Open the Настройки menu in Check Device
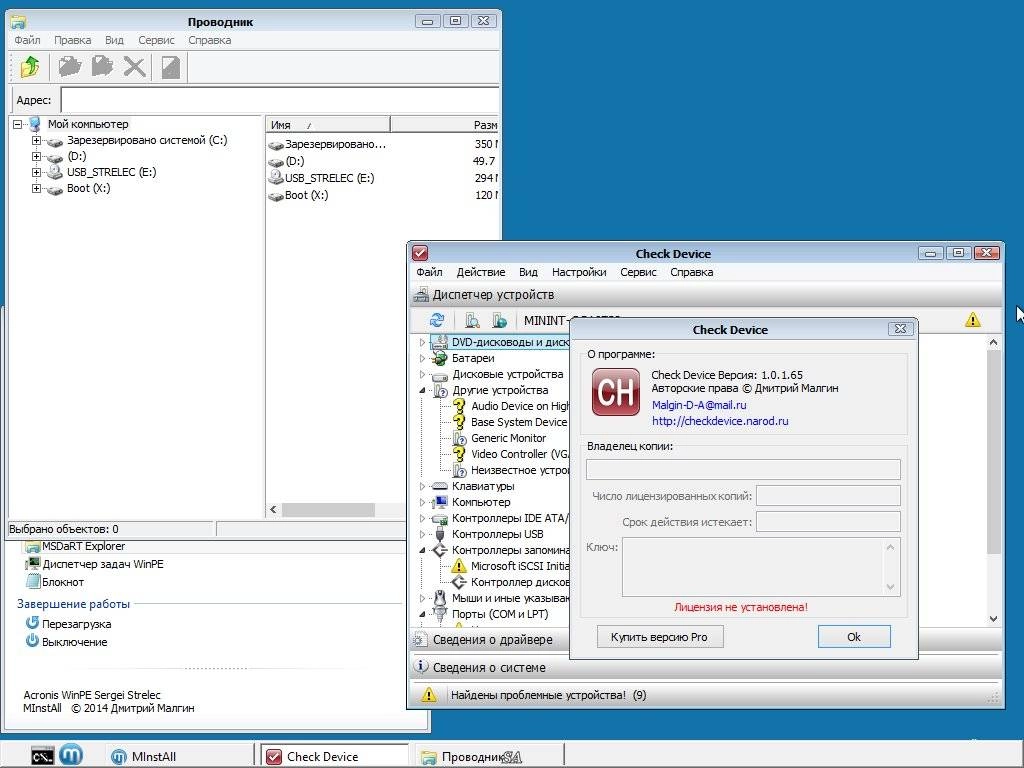The image size is (1024, 768). click(579, 272)
